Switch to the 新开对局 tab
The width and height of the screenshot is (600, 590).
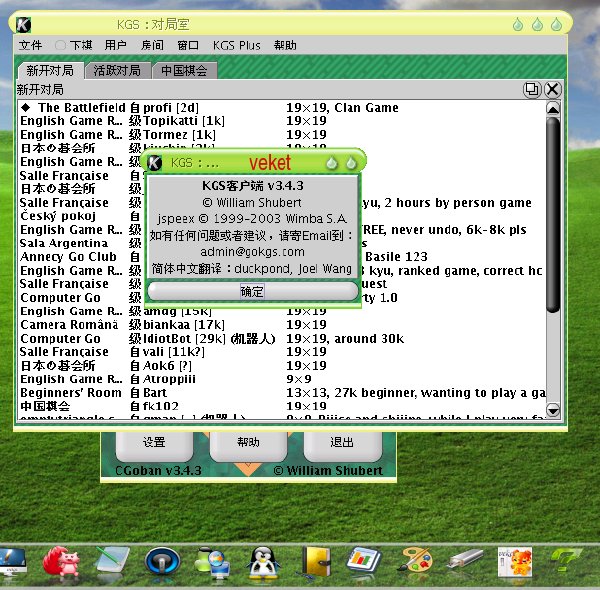click(x=50, y=70)
